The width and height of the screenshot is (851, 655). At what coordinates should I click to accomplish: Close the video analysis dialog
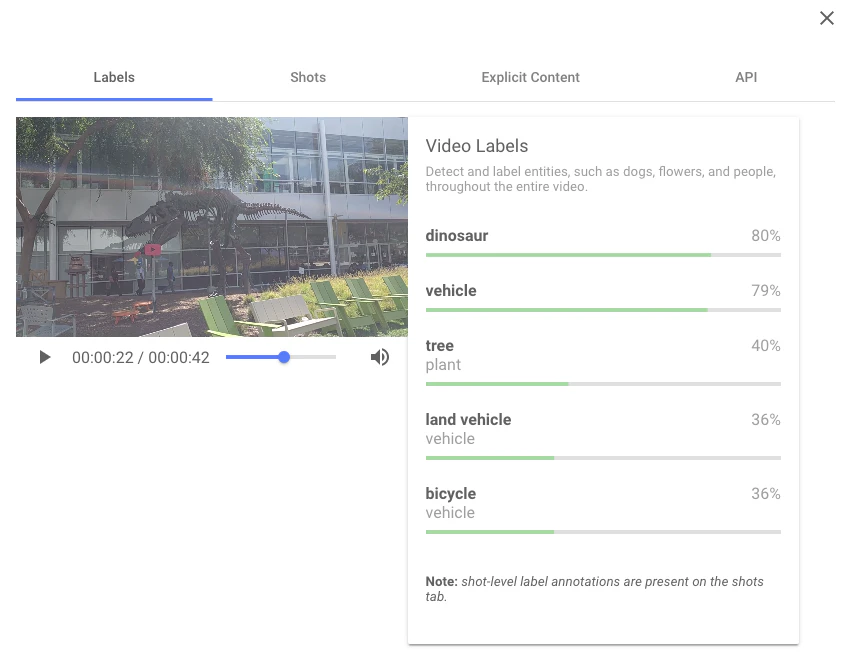pyautogui.click(x=827, y=18)
